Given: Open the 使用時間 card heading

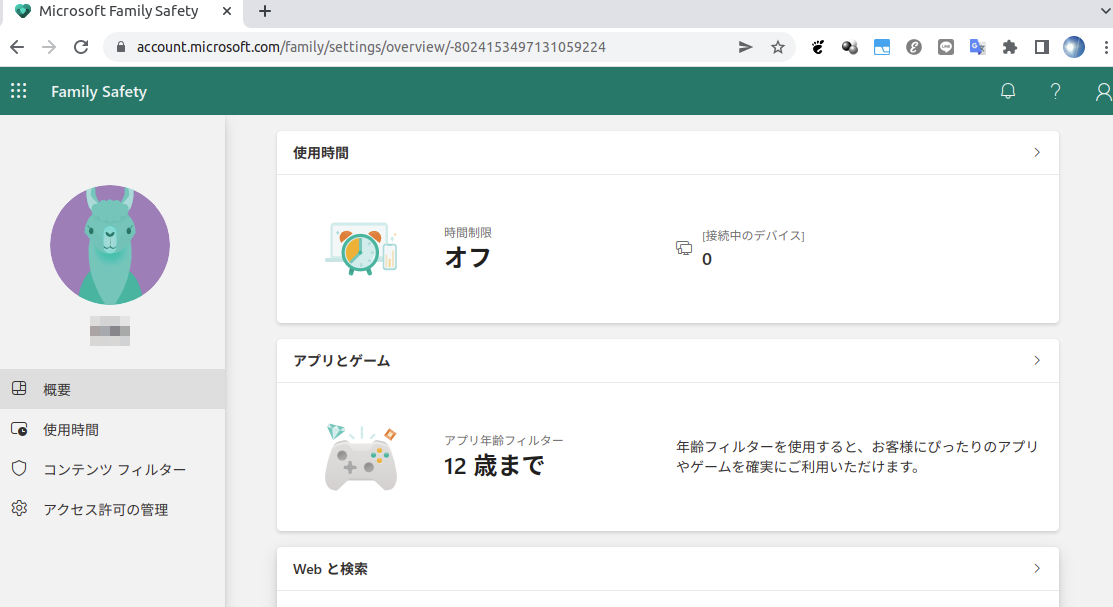Looking at the screenshot, I should coord(321,153).
